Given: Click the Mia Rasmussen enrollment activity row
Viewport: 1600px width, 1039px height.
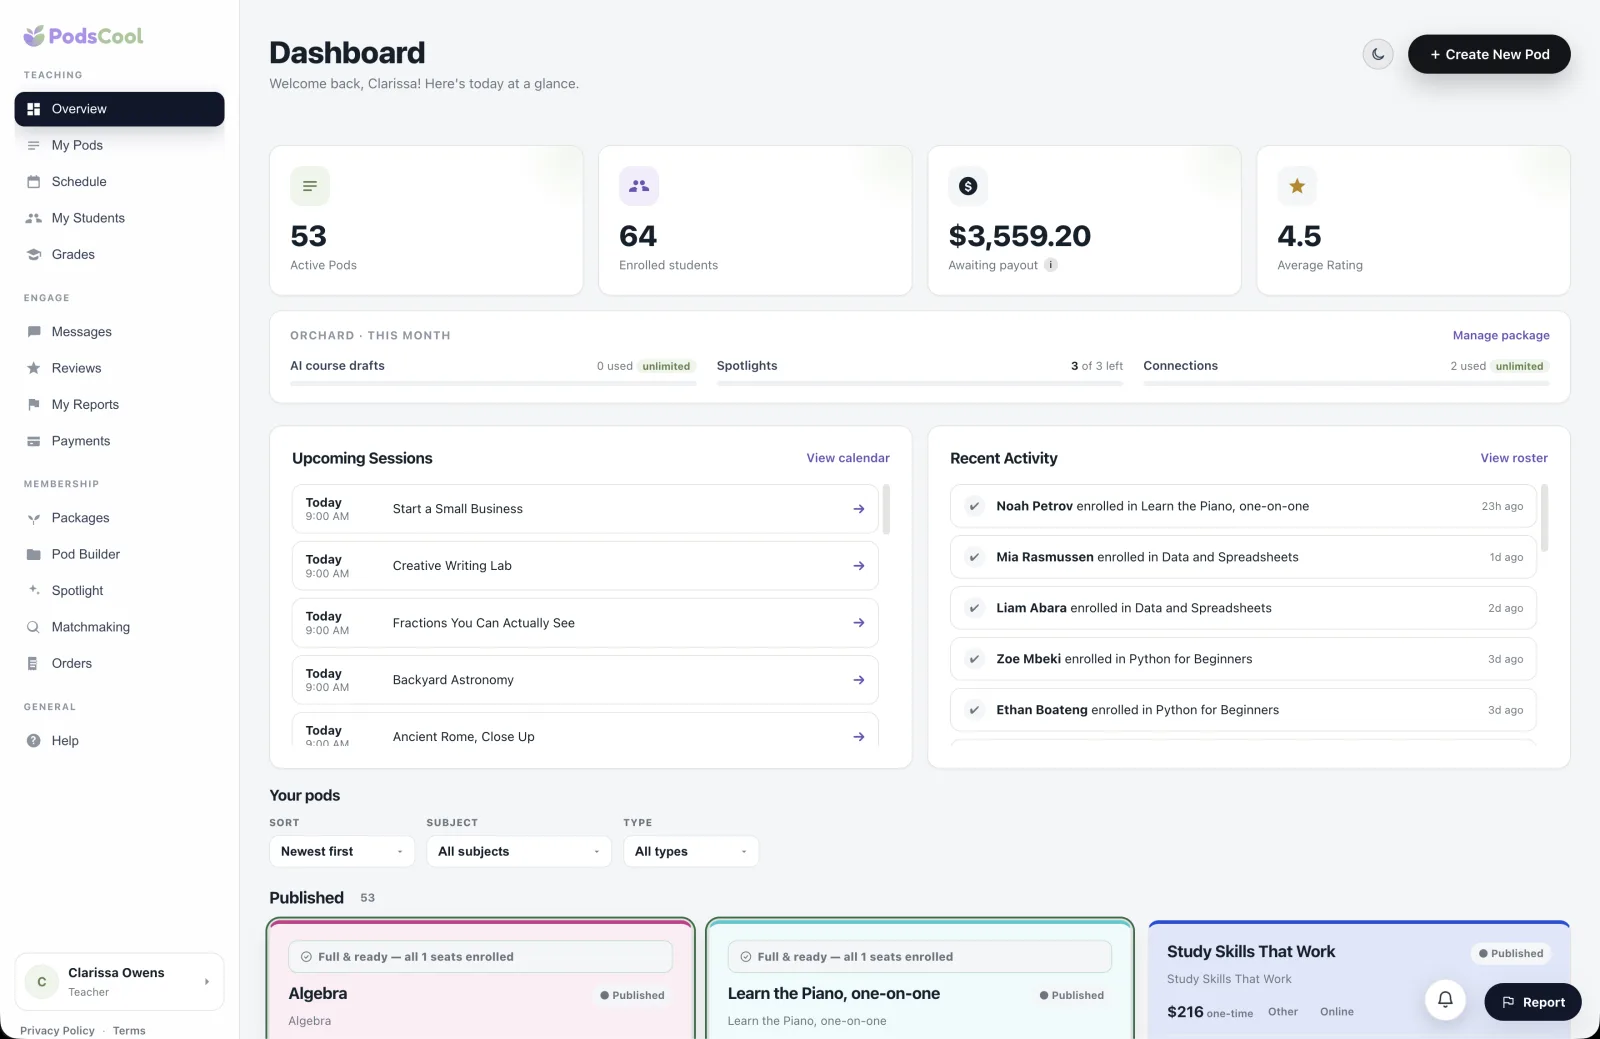Looking at the screenshot, I should (1243, 557).
